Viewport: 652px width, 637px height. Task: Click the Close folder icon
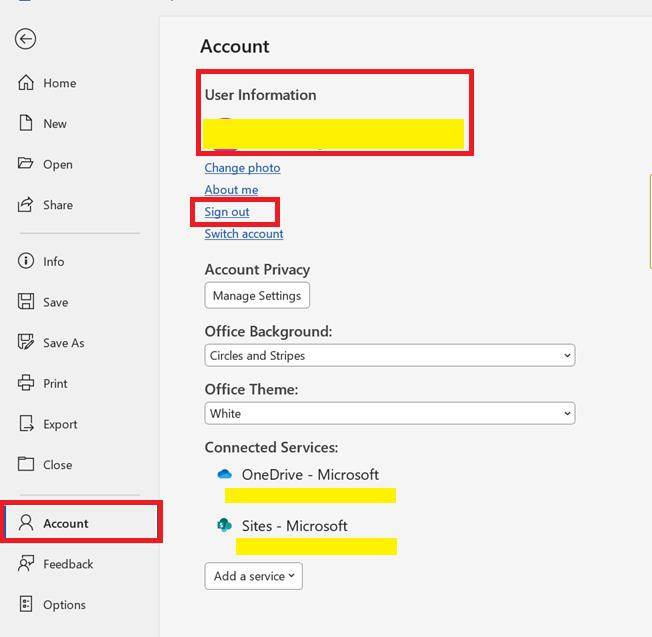pos(26,464)
